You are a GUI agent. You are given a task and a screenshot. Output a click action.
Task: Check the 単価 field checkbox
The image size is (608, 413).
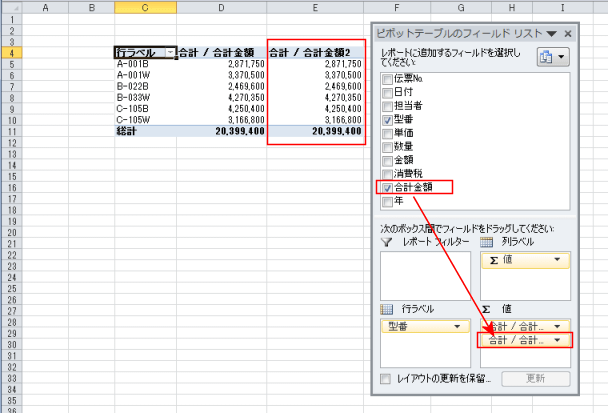pos(387,134)
